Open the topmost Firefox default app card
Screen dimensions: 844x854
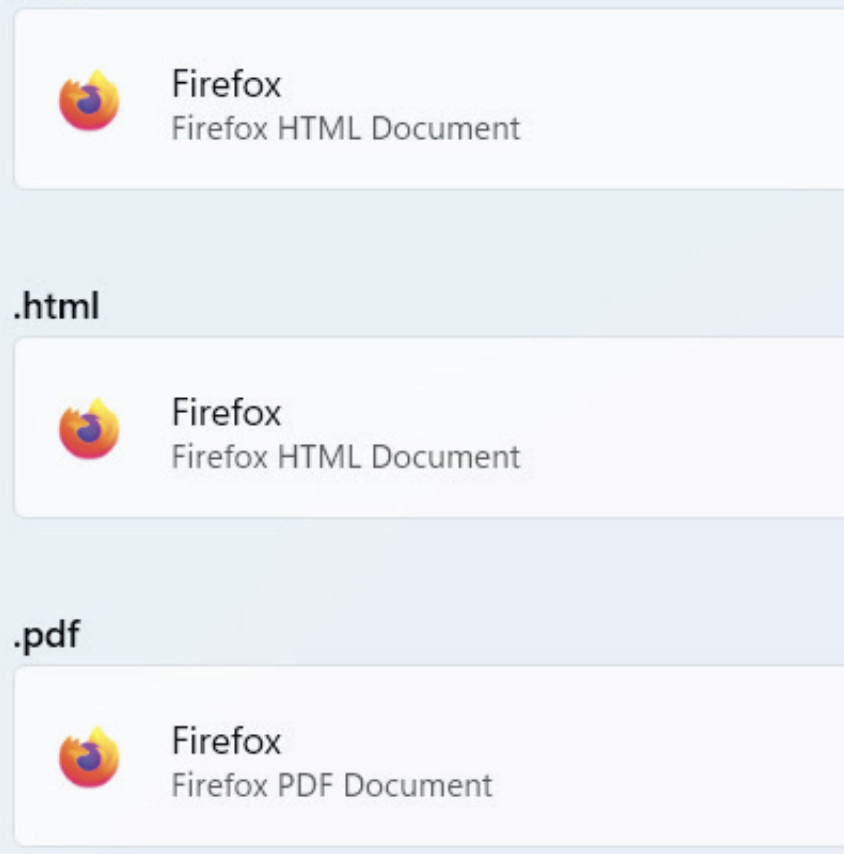430,100
